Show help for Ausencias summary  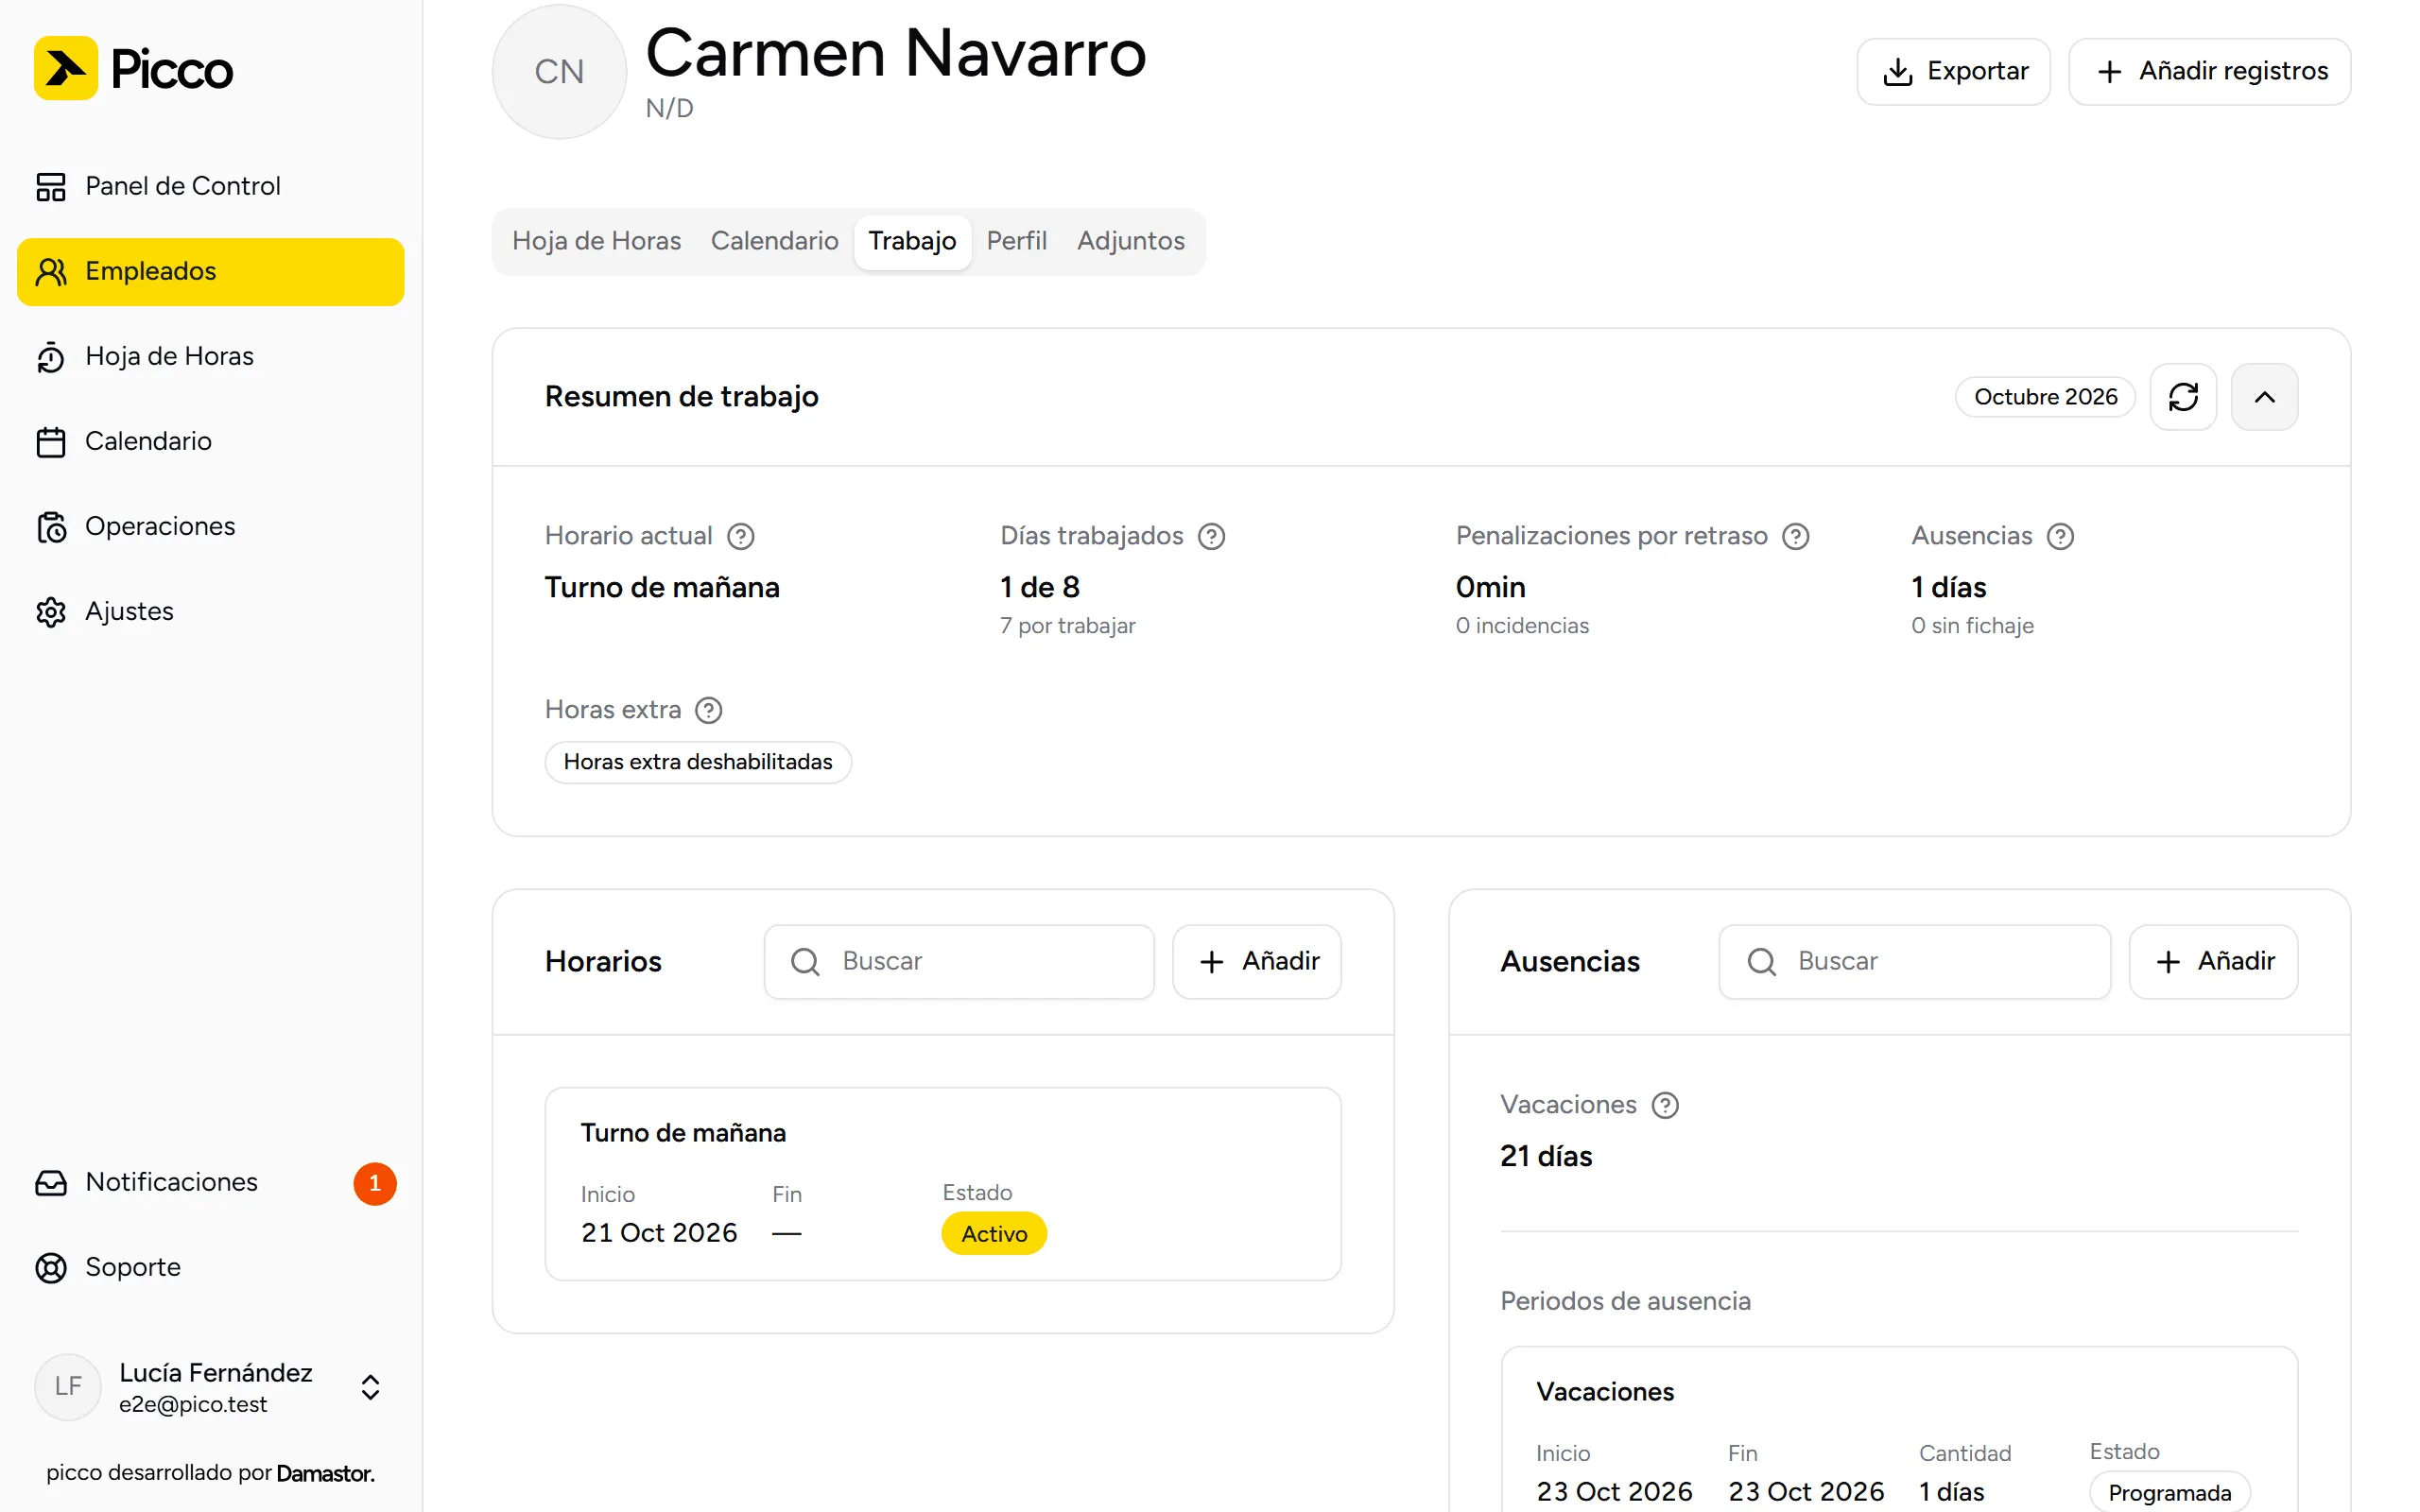(x=2060, y=537)
